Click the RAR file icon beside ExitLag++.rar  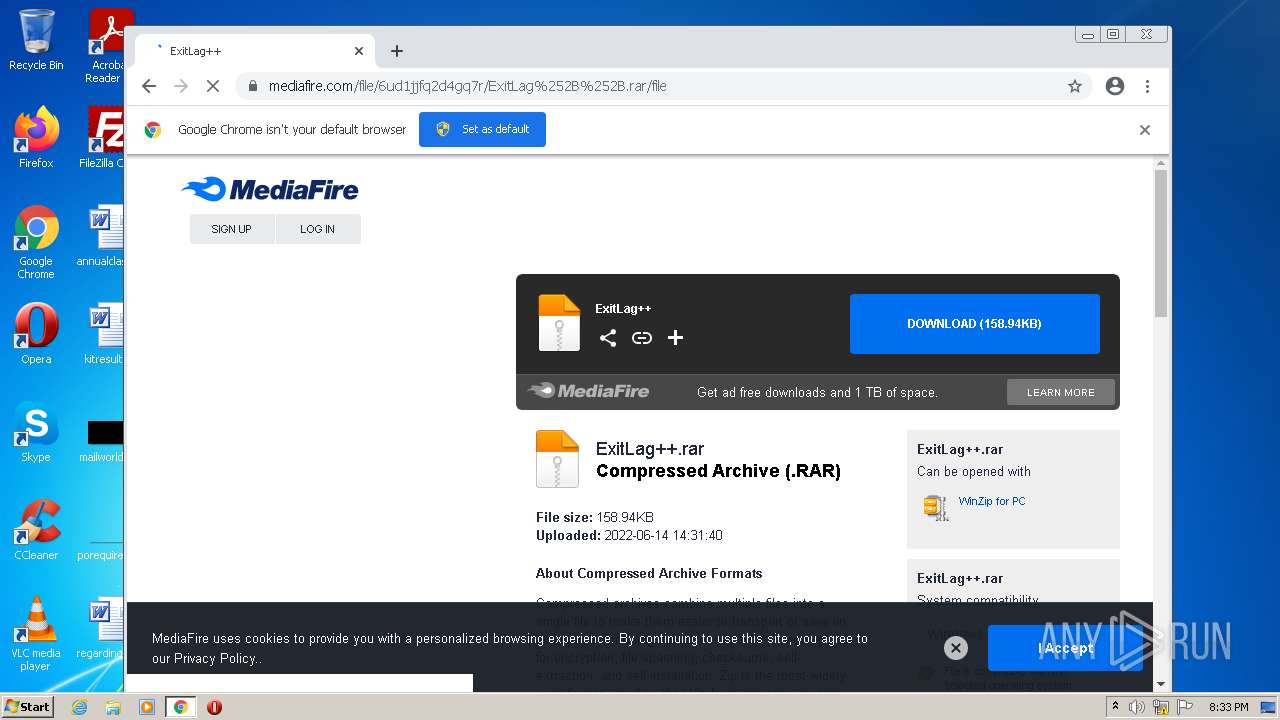point(557,459)
